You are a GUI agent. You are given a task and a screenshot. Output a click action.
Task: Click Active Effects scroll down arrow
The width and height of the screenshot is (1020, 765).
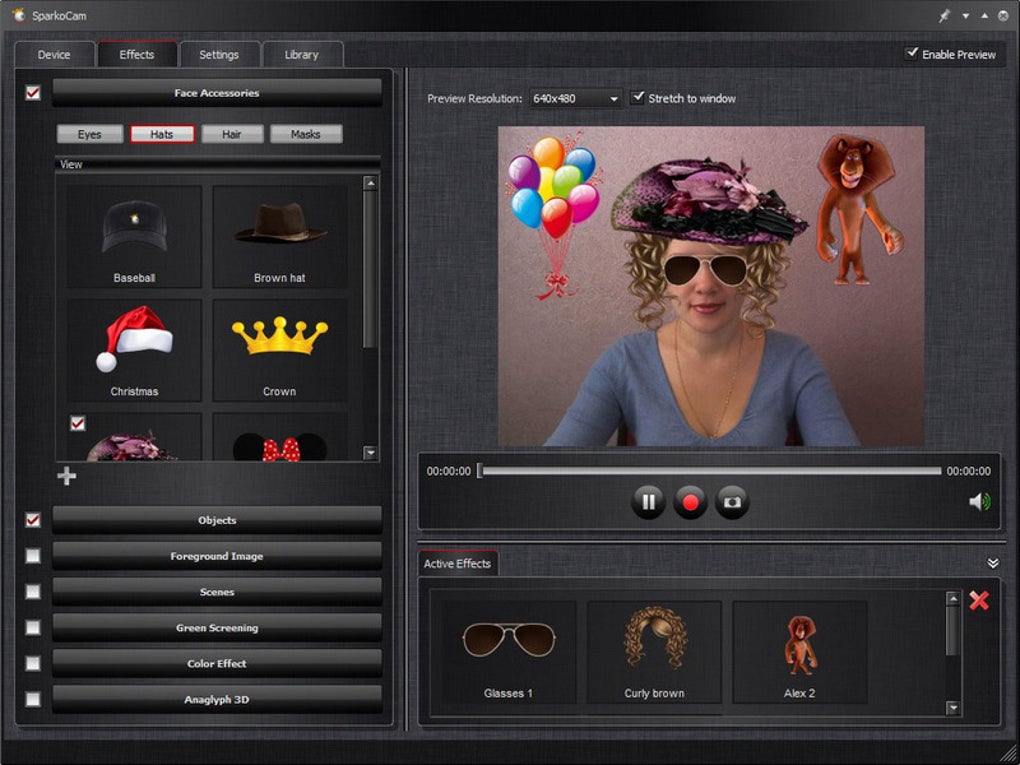(x=953, y=708)
